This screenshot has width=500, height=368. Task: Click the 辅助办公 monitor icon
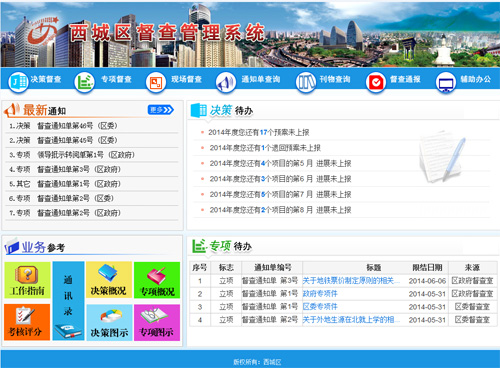pyautogui.click(x=446, y=82)
